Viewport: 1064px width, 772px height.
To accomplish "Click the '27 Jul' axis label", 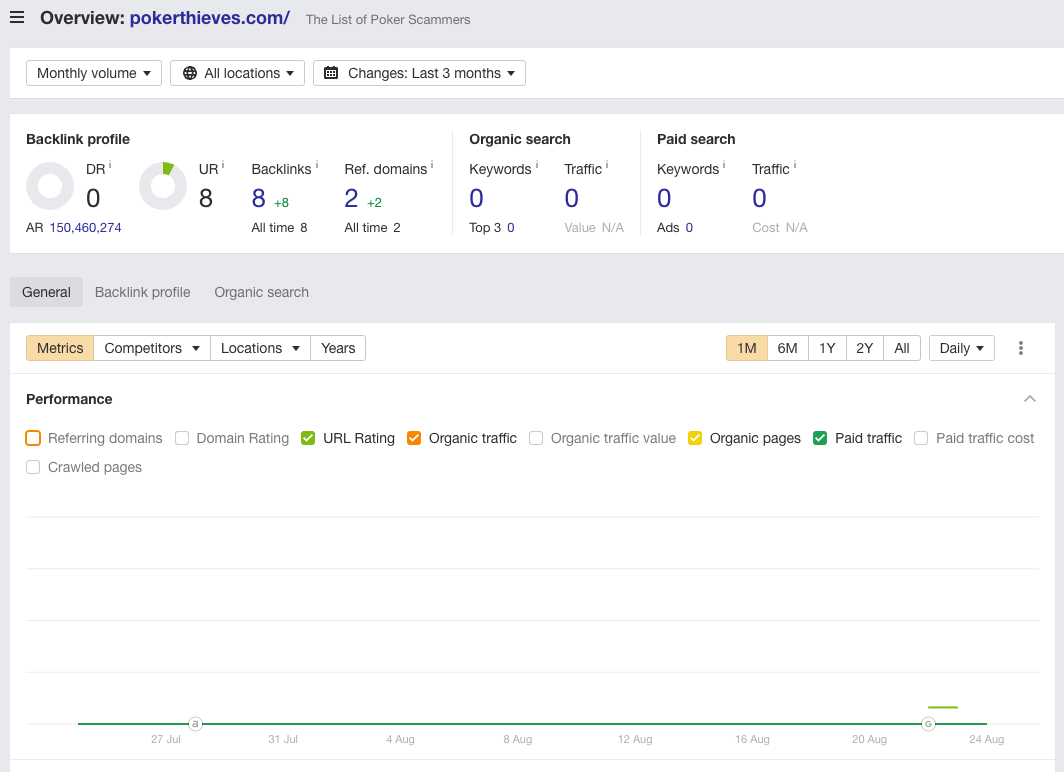I will 166,739.
